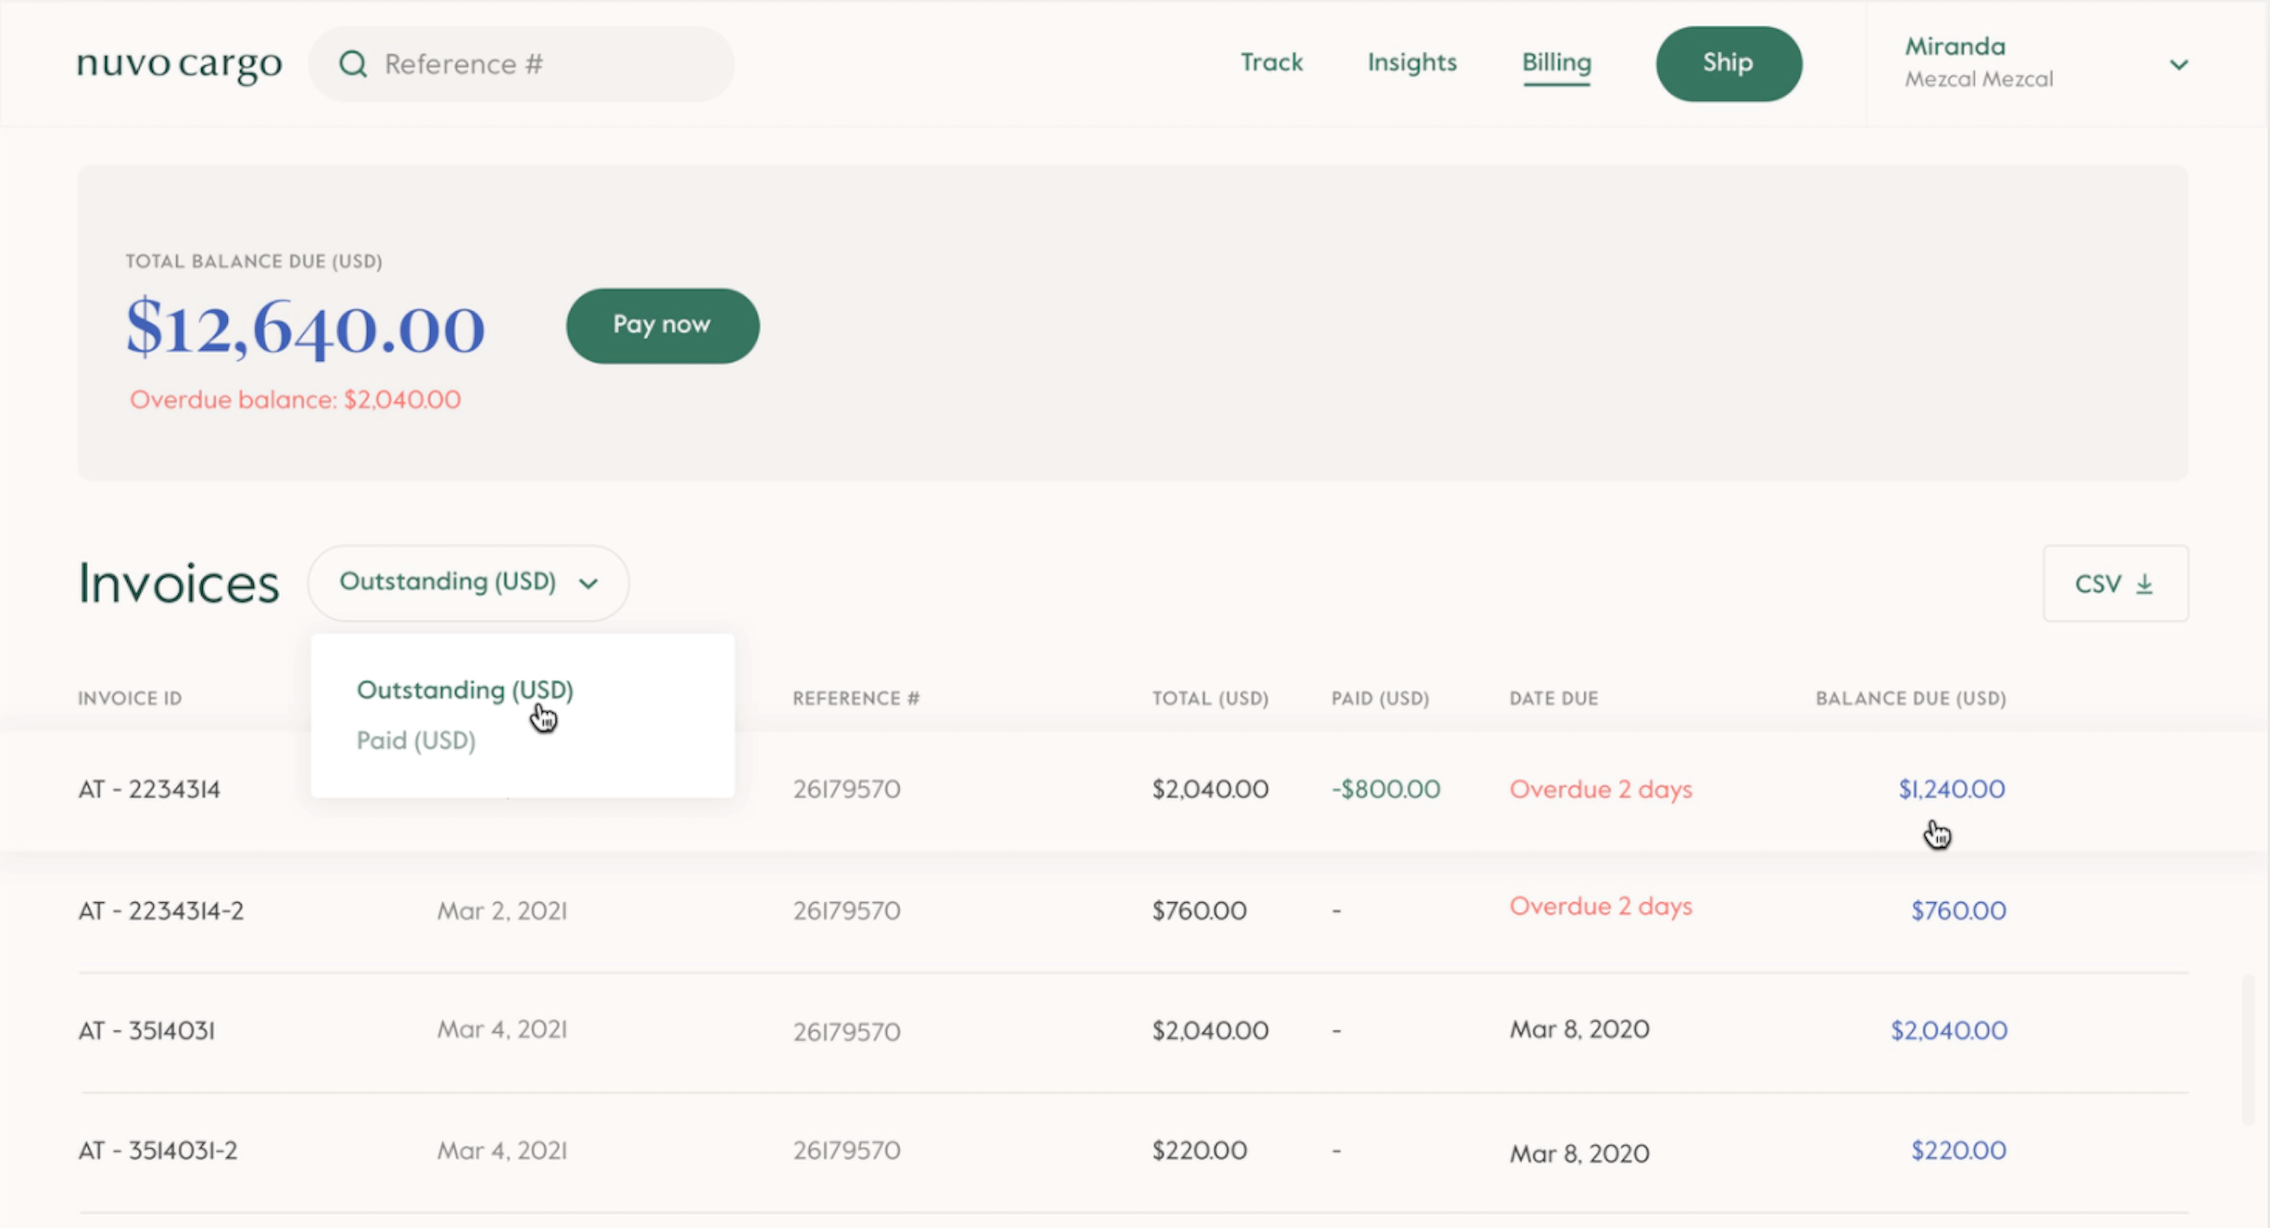2270x1228 pixels.
Task: Click the invoice filter dropdown chevron
Action: [x=590, y=582]
